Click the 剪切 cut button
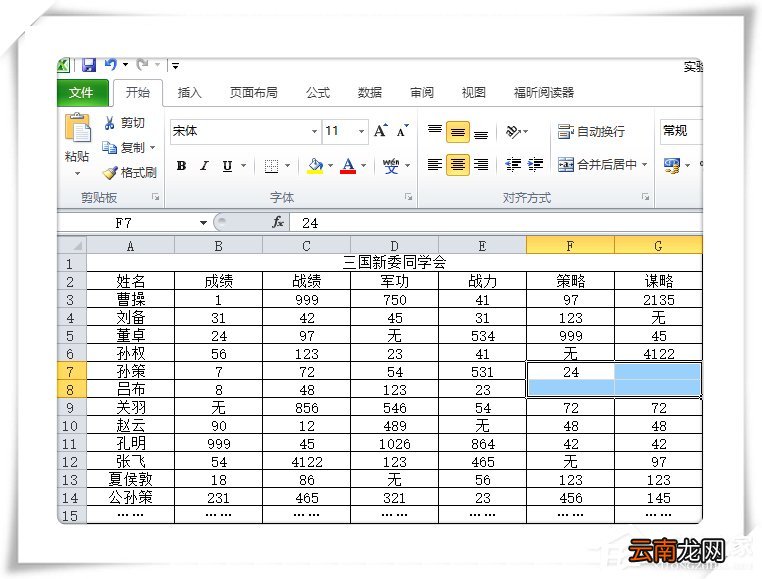Screen dimensions: 762x579 pos(125,123)
